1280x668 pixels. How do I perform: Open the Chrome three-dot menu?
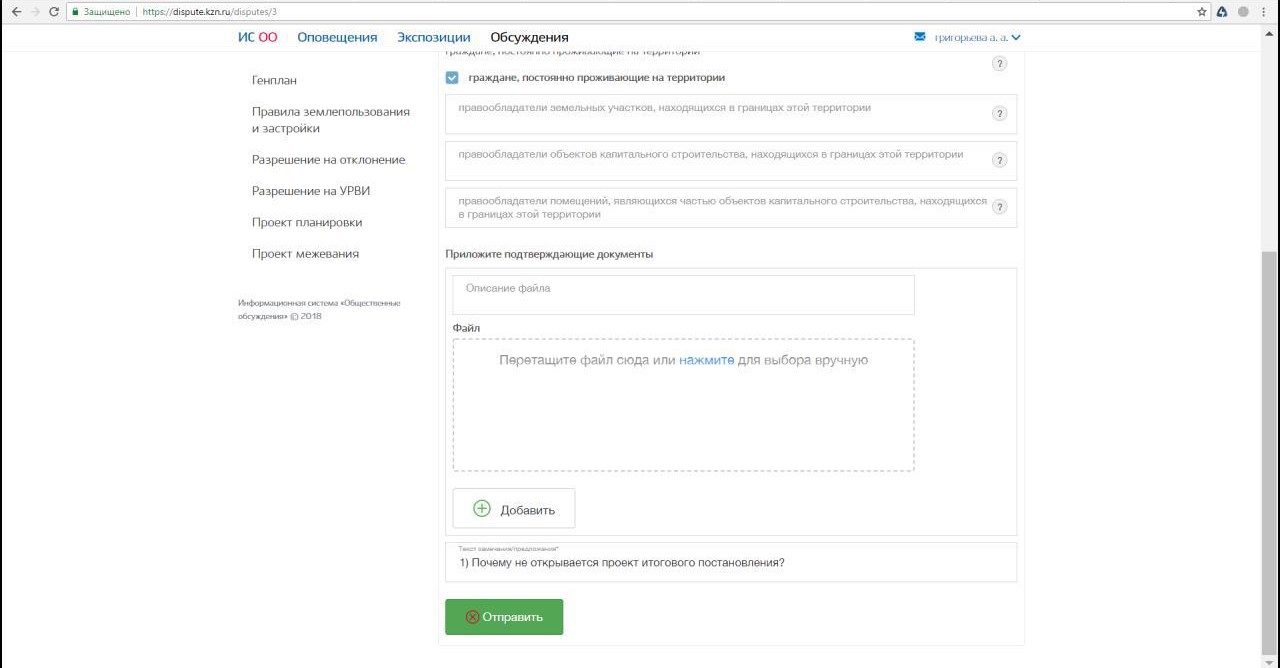[x=1264, y=12]
